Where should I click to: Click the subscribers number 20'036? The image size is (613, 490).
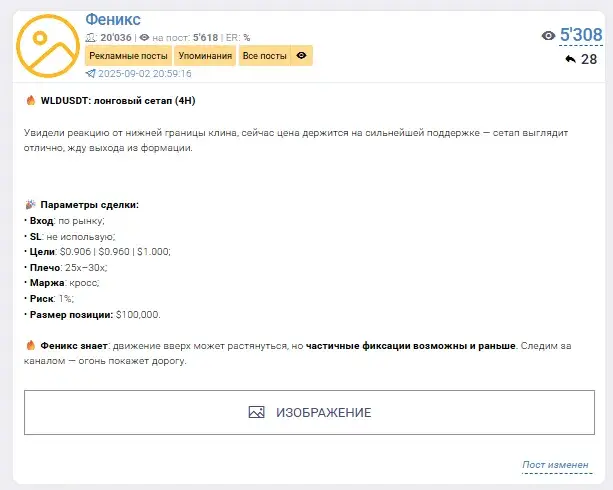coord(116,38)
